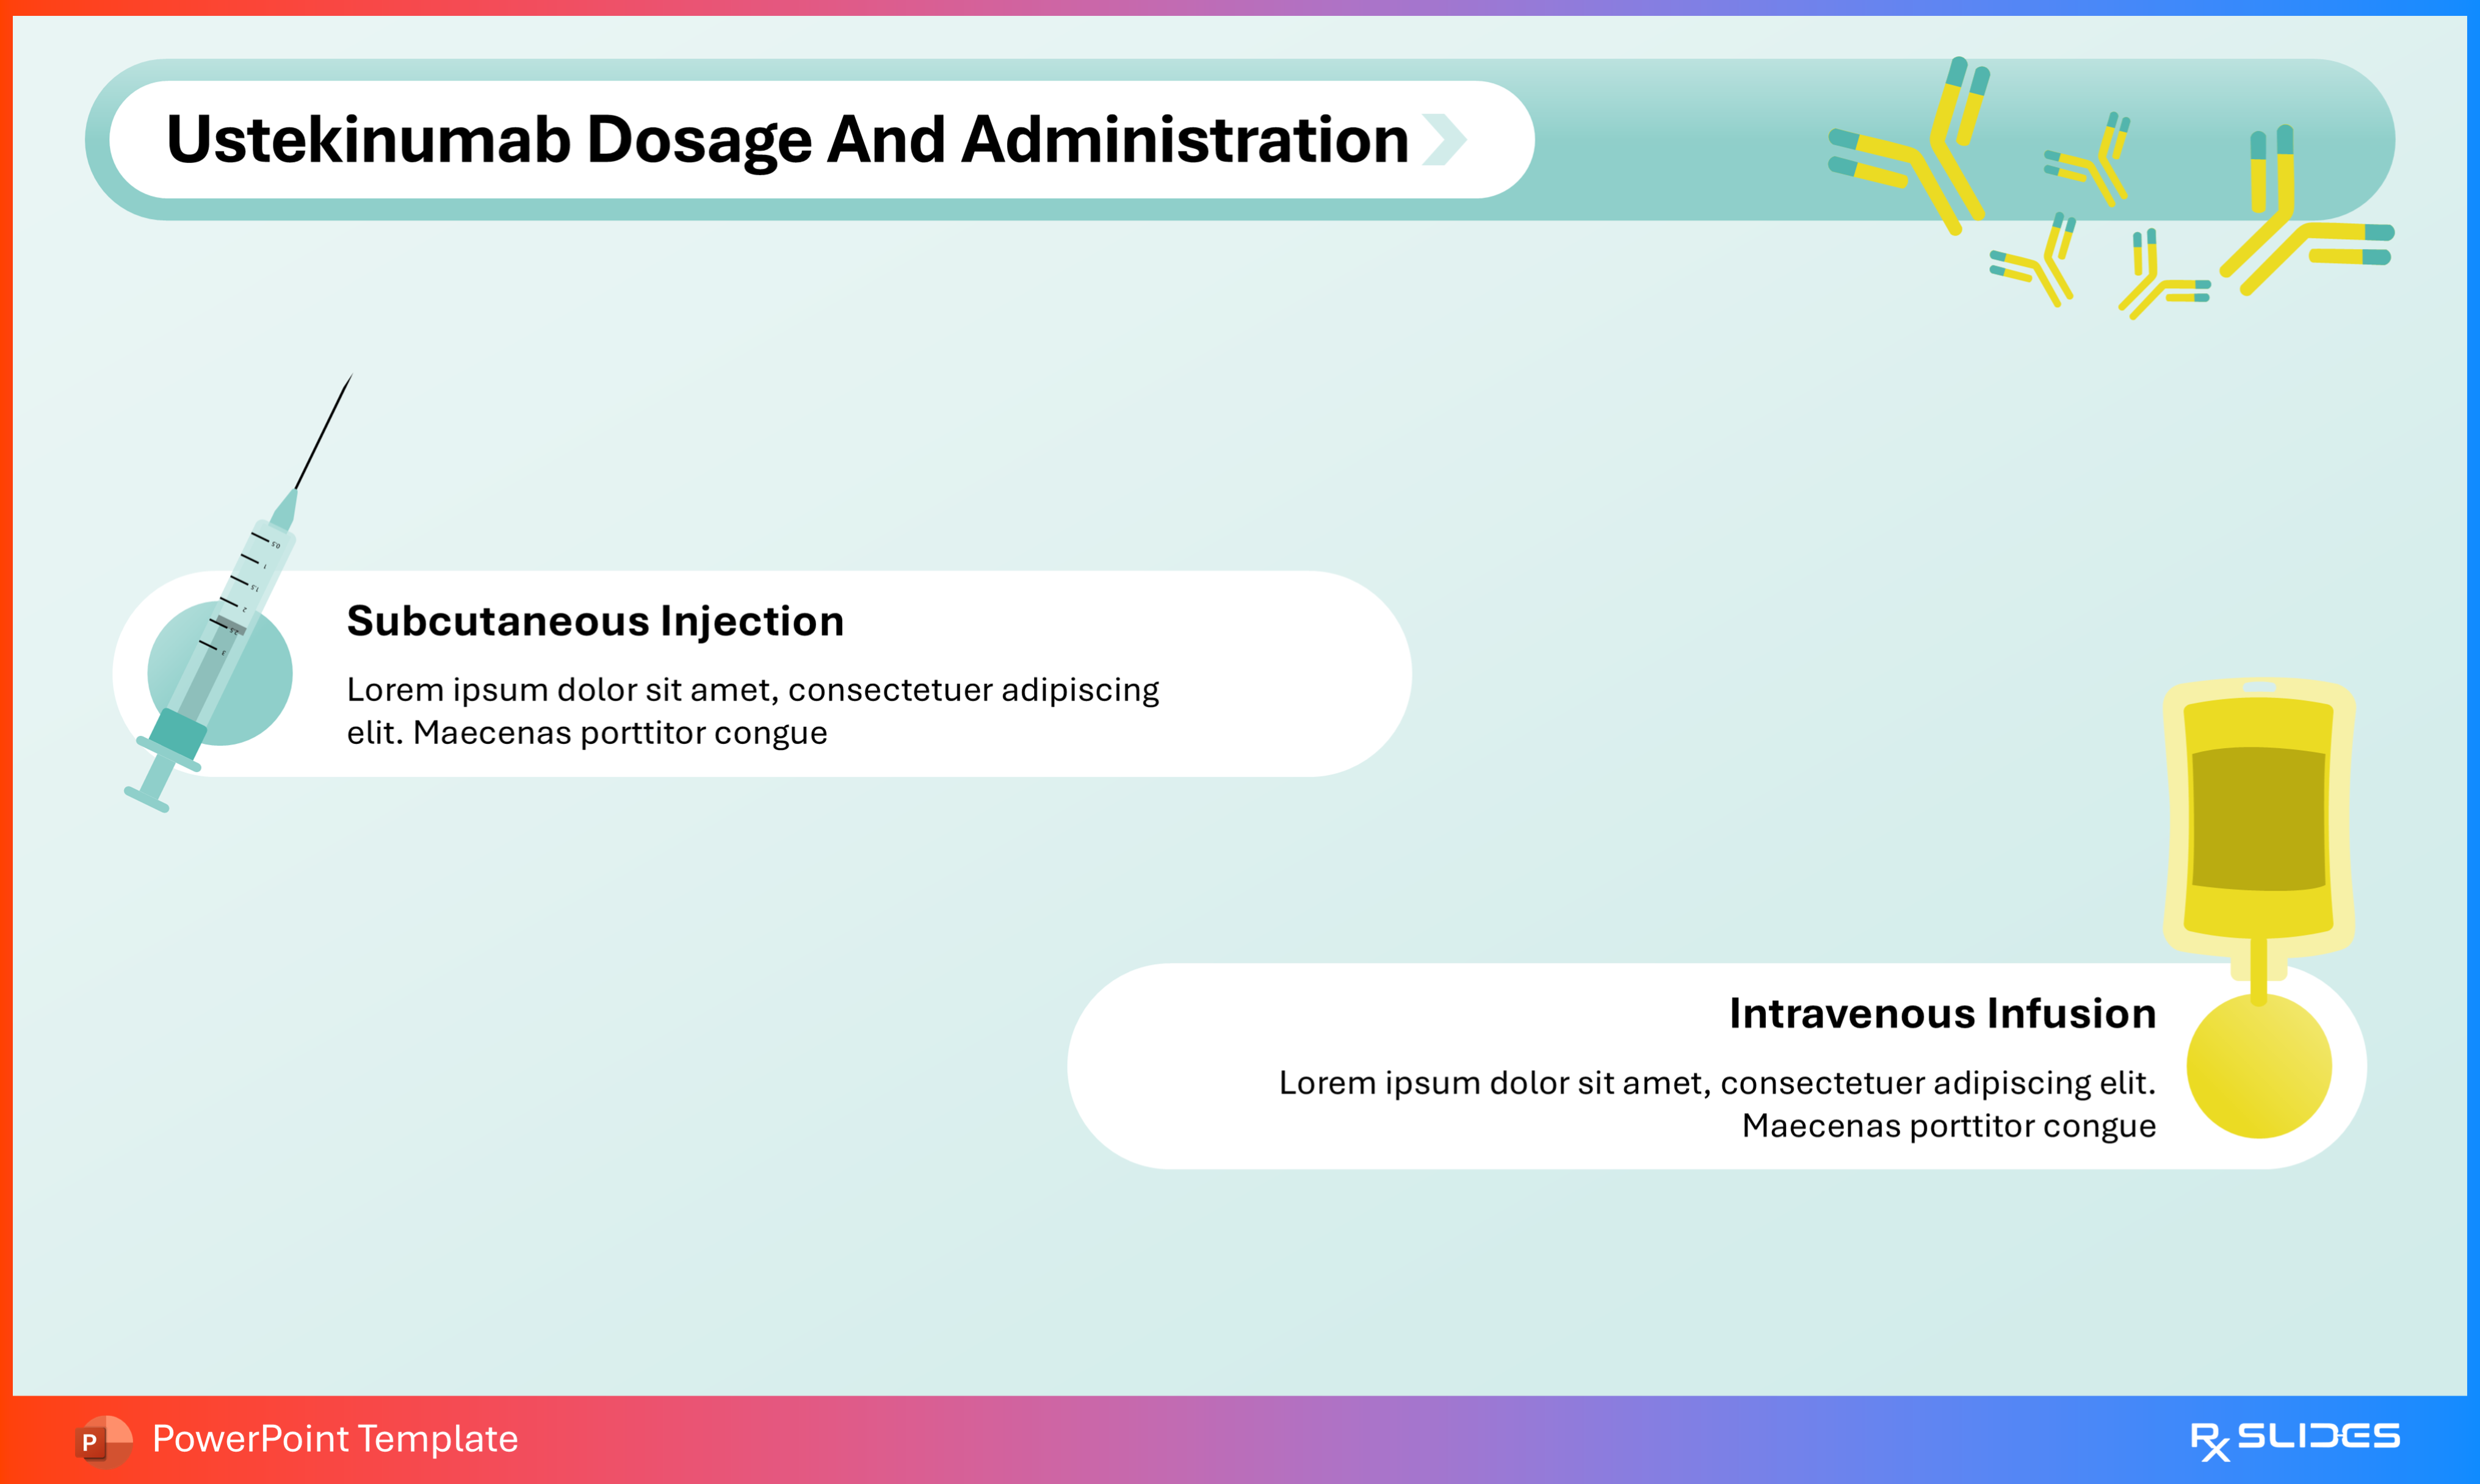The height and width of the screenshot is (1484, 2480).
Task: Click the RxSlides logo
Action: [x=2294, y=1440]
